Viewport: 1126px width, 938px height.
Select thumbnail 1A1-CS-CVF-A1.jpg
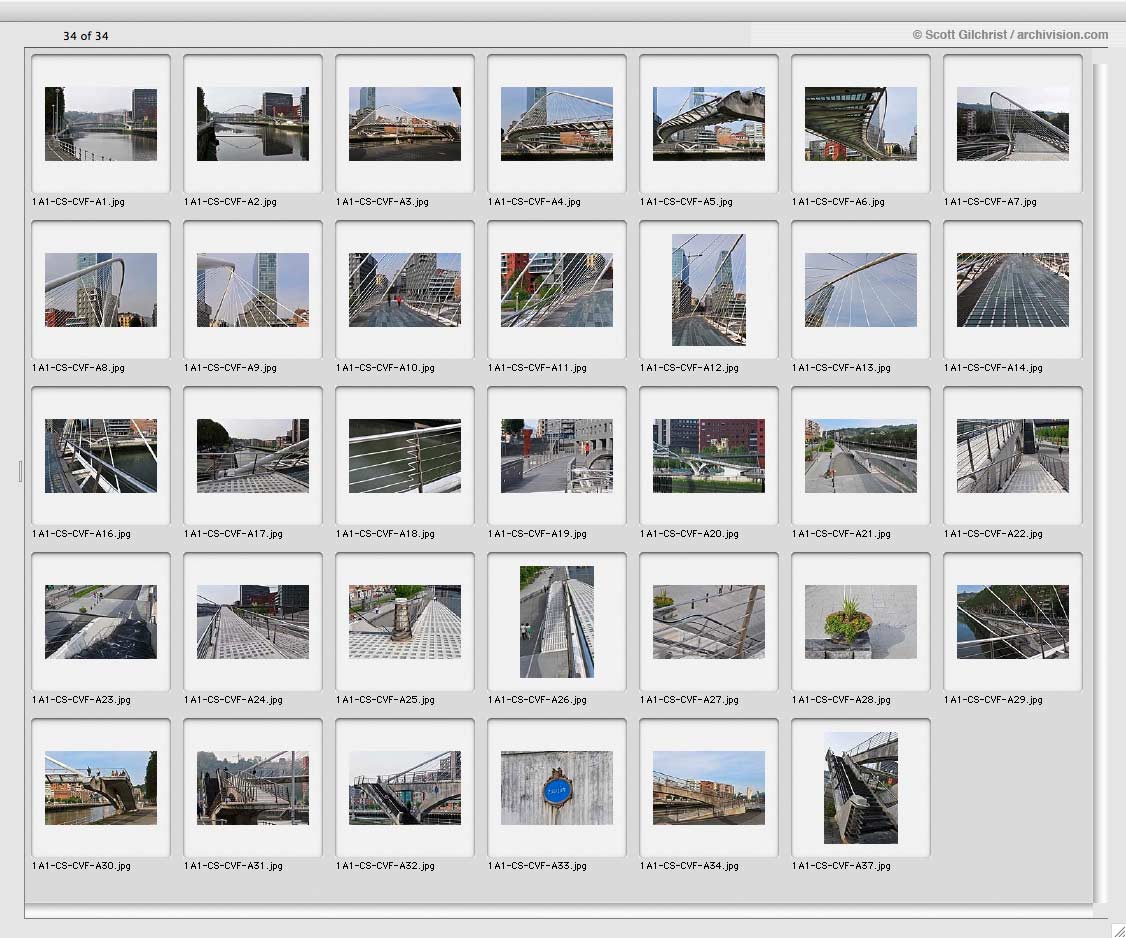[101, 124]
